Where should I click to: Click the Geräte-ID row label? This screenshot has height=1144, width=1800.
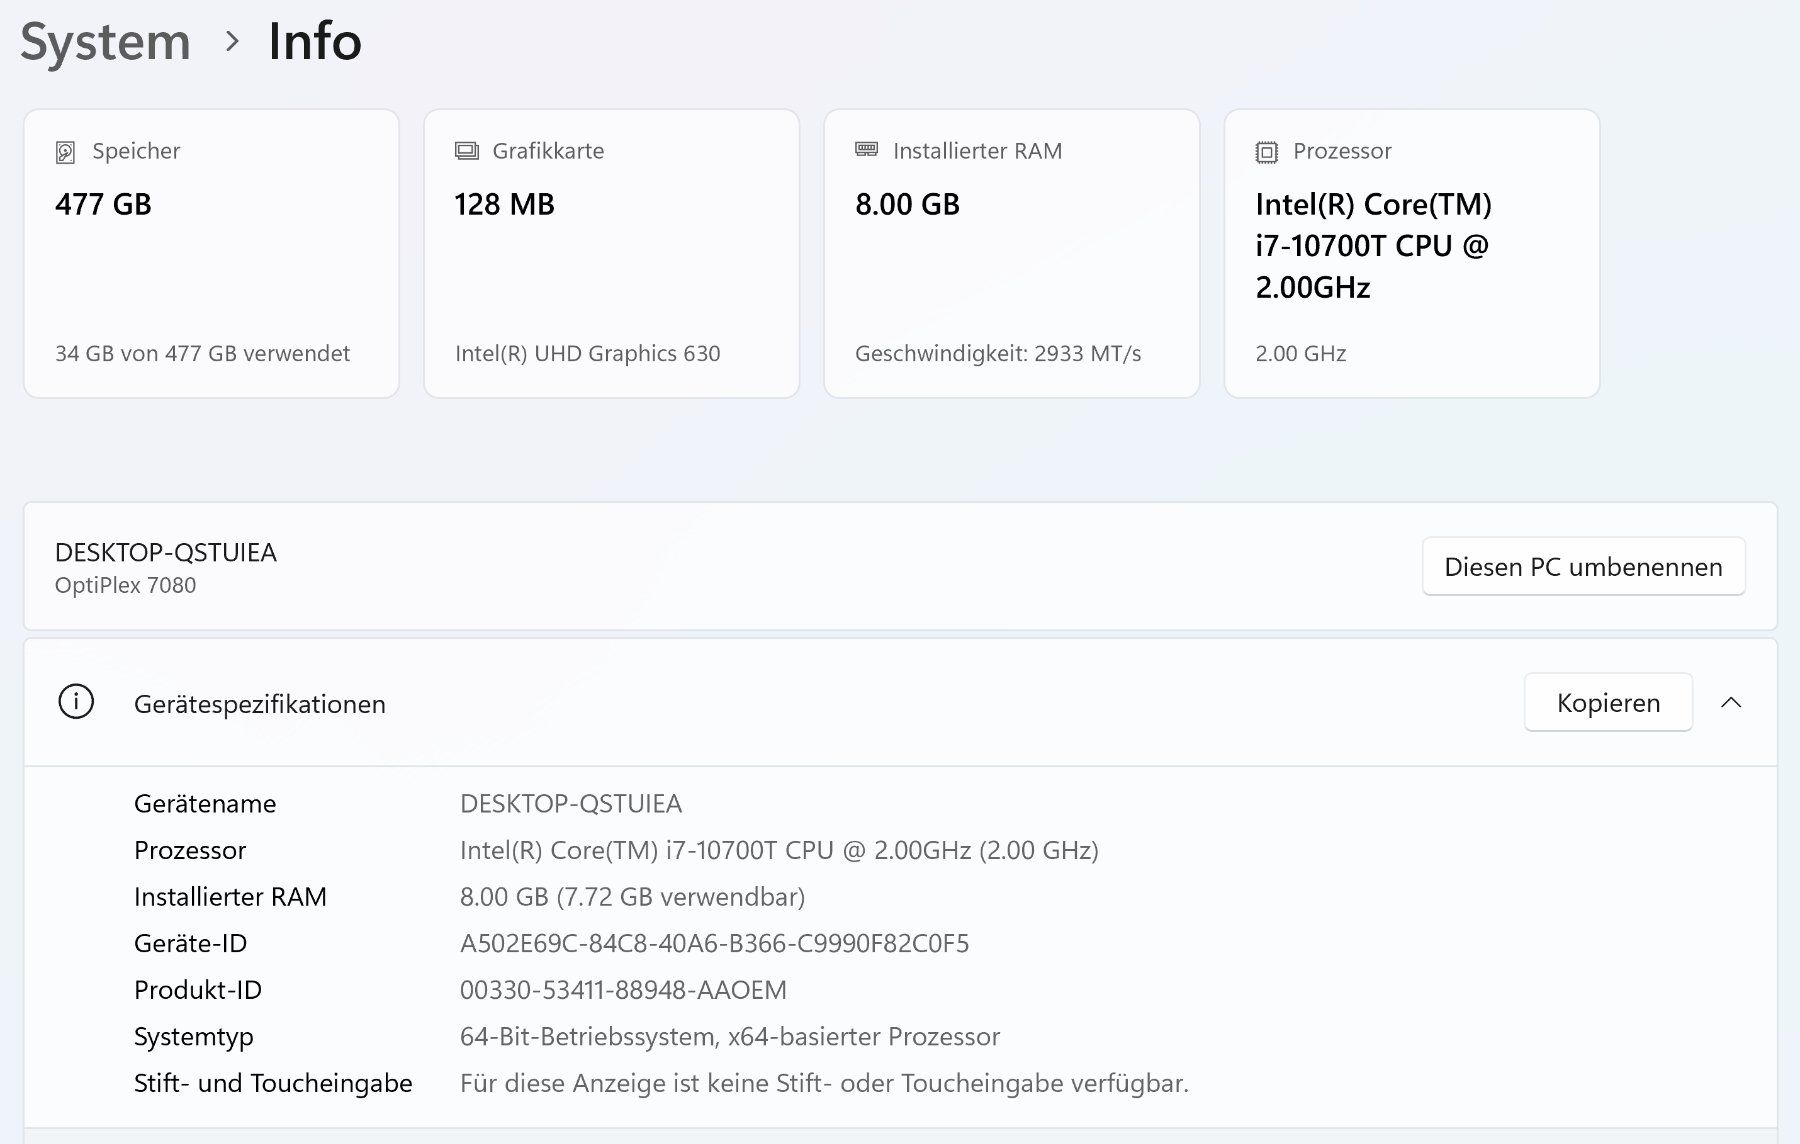[x=190, y=944]
